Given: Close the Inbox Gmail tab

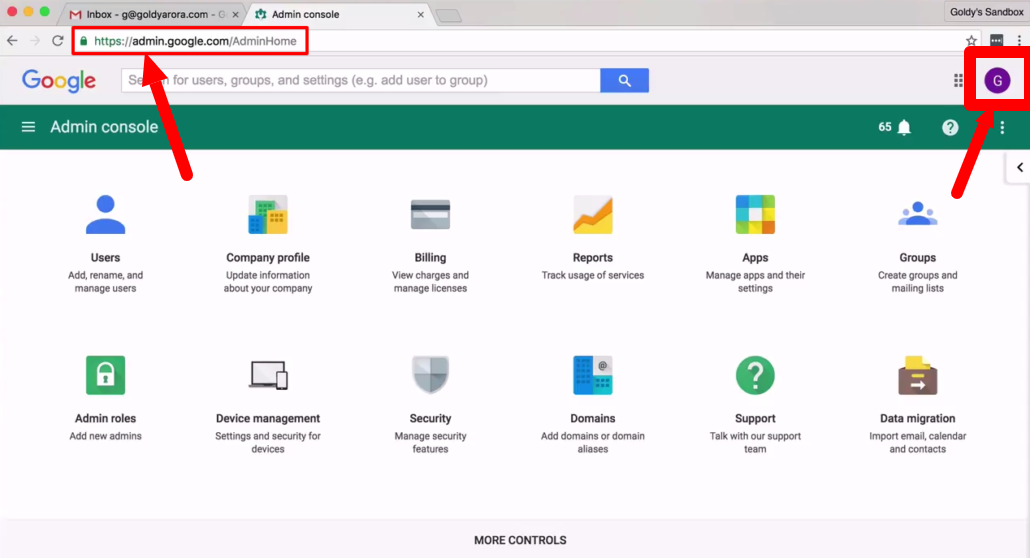Looking at the screenshot, I should [x=235, y=14].
